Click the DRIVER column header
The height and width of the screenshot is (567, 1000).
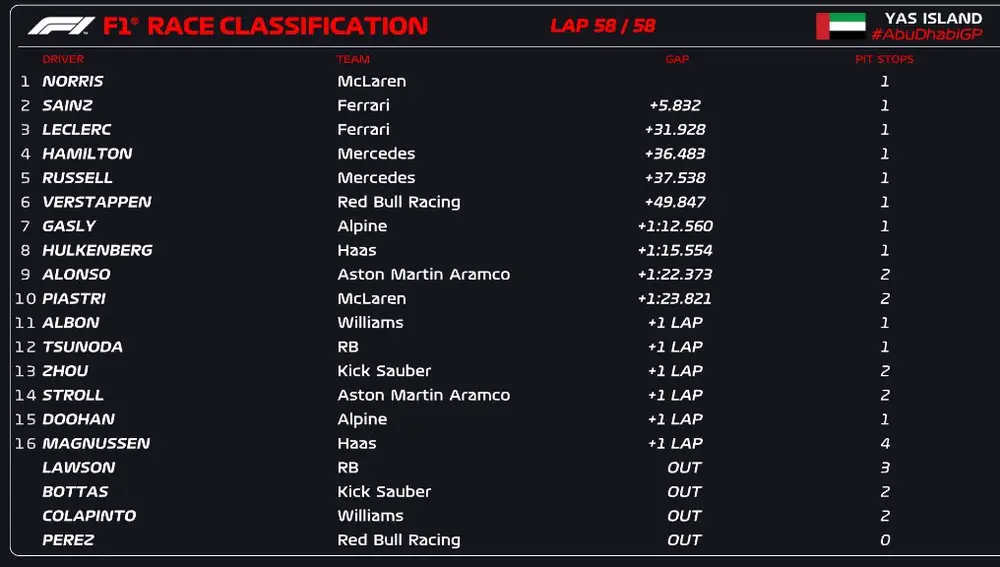63,59
